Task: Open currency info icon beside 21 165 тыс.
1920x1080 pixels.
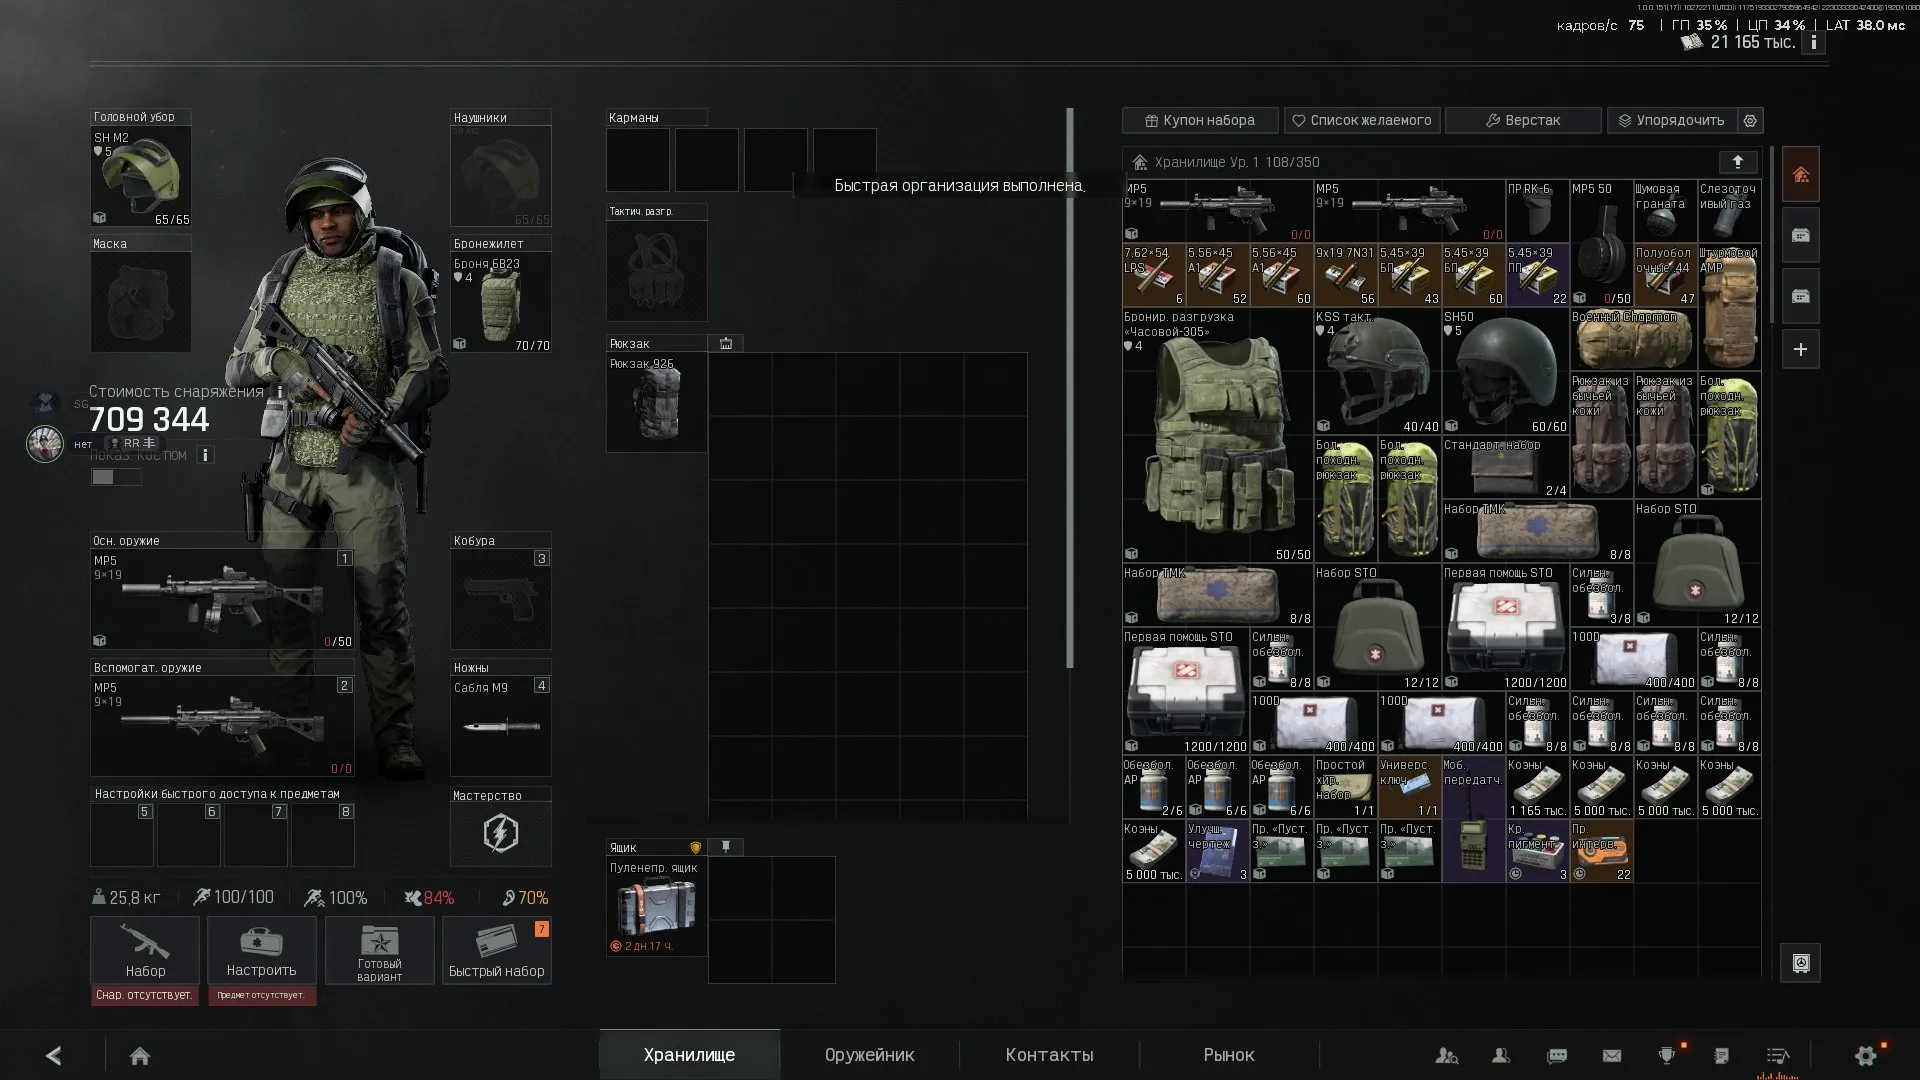Action: pos(1813,43)
